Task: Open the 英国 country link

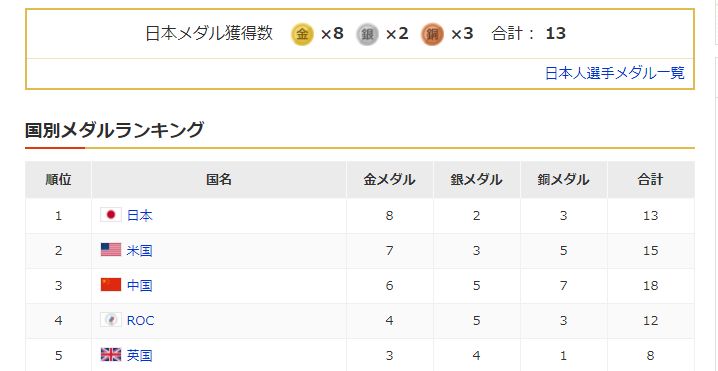Action: pos(139,355)
